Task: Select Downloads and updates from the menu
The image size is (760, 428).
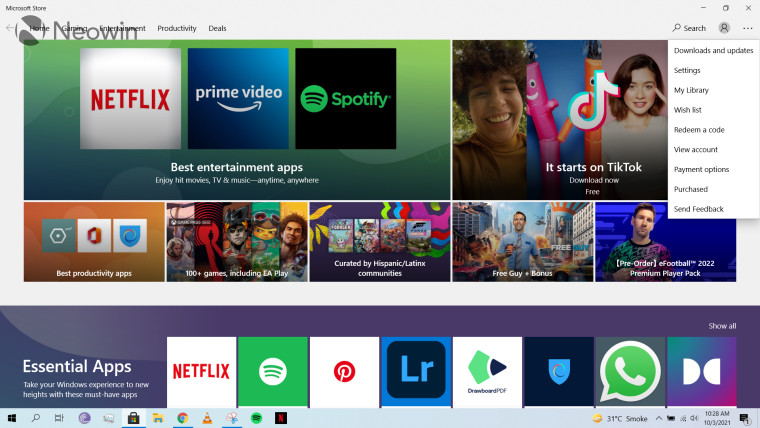Action: click(x=713, y=50)
